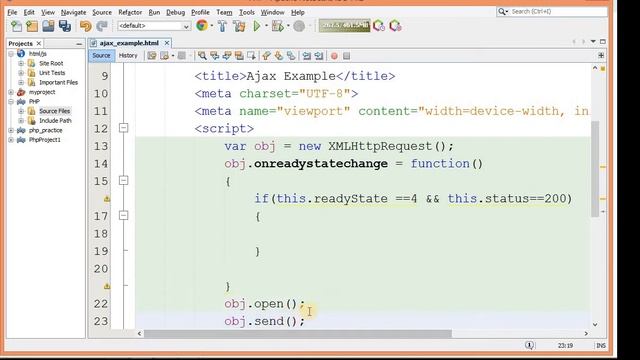Image resolution: width=640 pixels, height=360 pixels.
Task: Click the Shift Line Left icon
Action: tap(307, 56)
